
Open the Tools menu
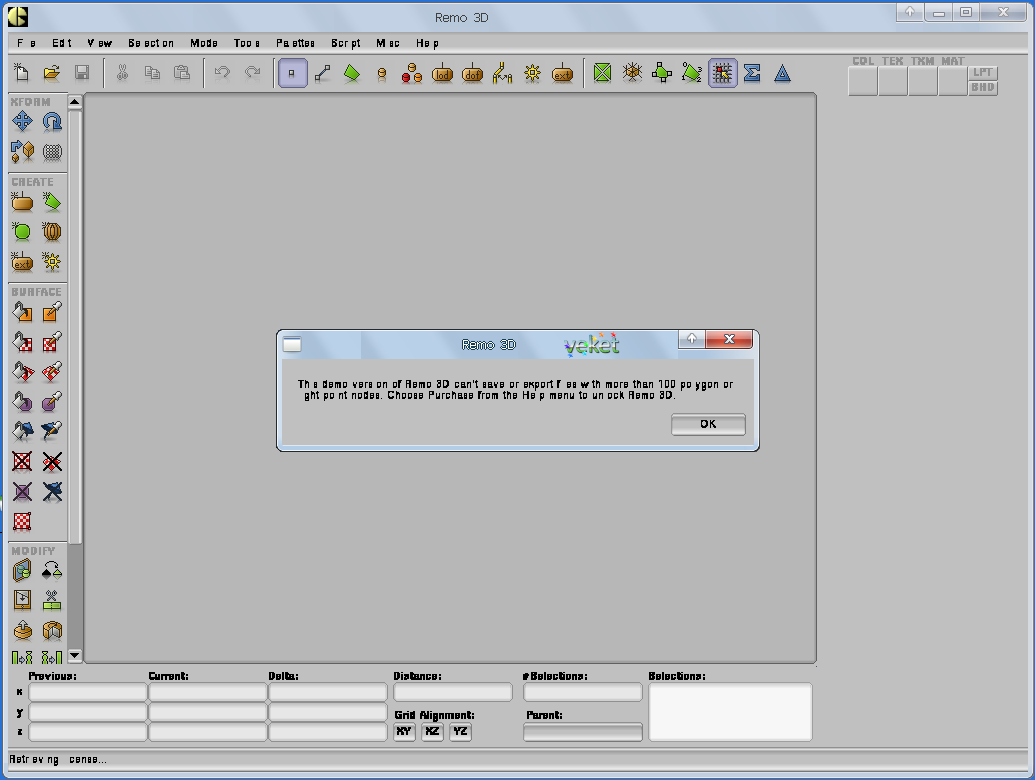[x=246, y=43]
